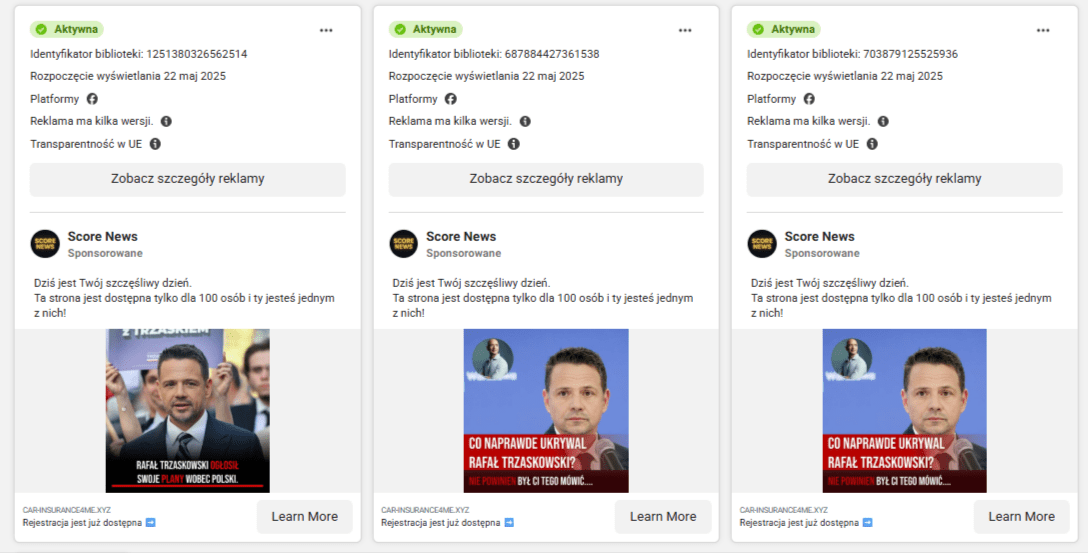
Task: Click 'Rejestracja jest już dostępna' text in ad 1251380326562514
Action: point(82,522)
